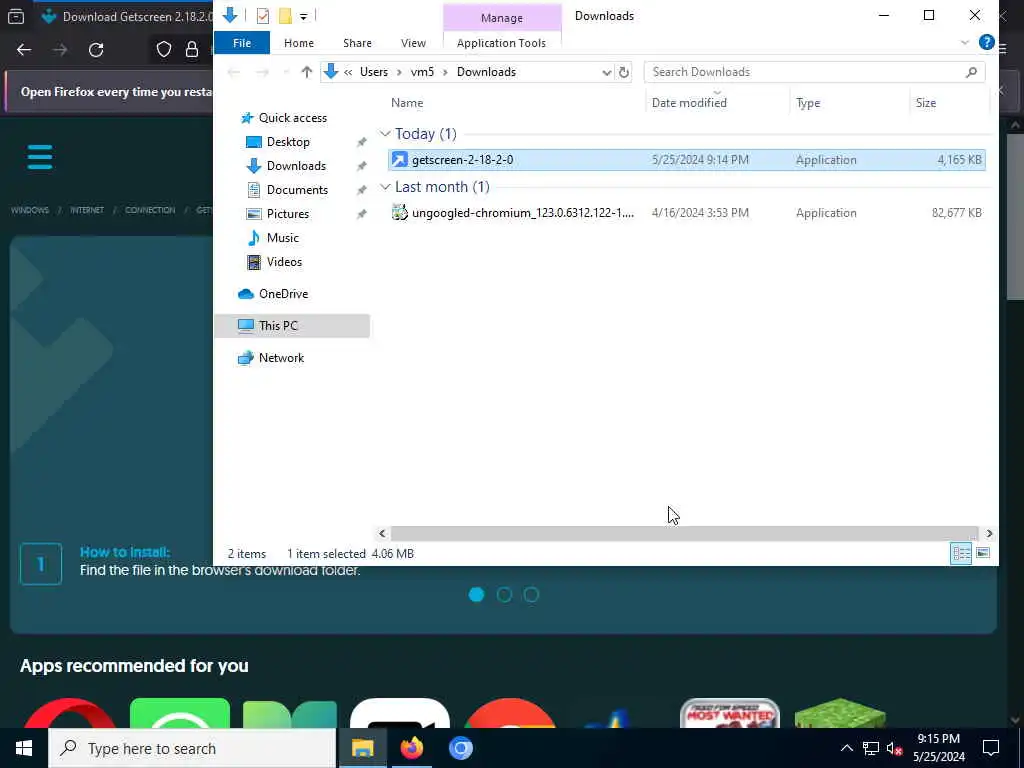Click the Explorer back arrow
This screenshot has height=768, width=1024.
pyautogui.click(x=233, y=72)
